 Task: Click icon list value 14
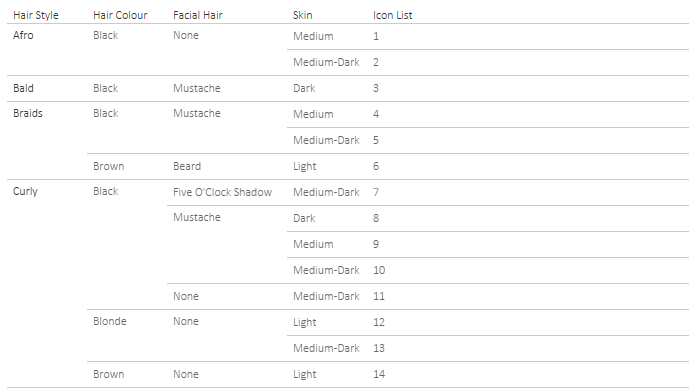[x=379, y=374]
